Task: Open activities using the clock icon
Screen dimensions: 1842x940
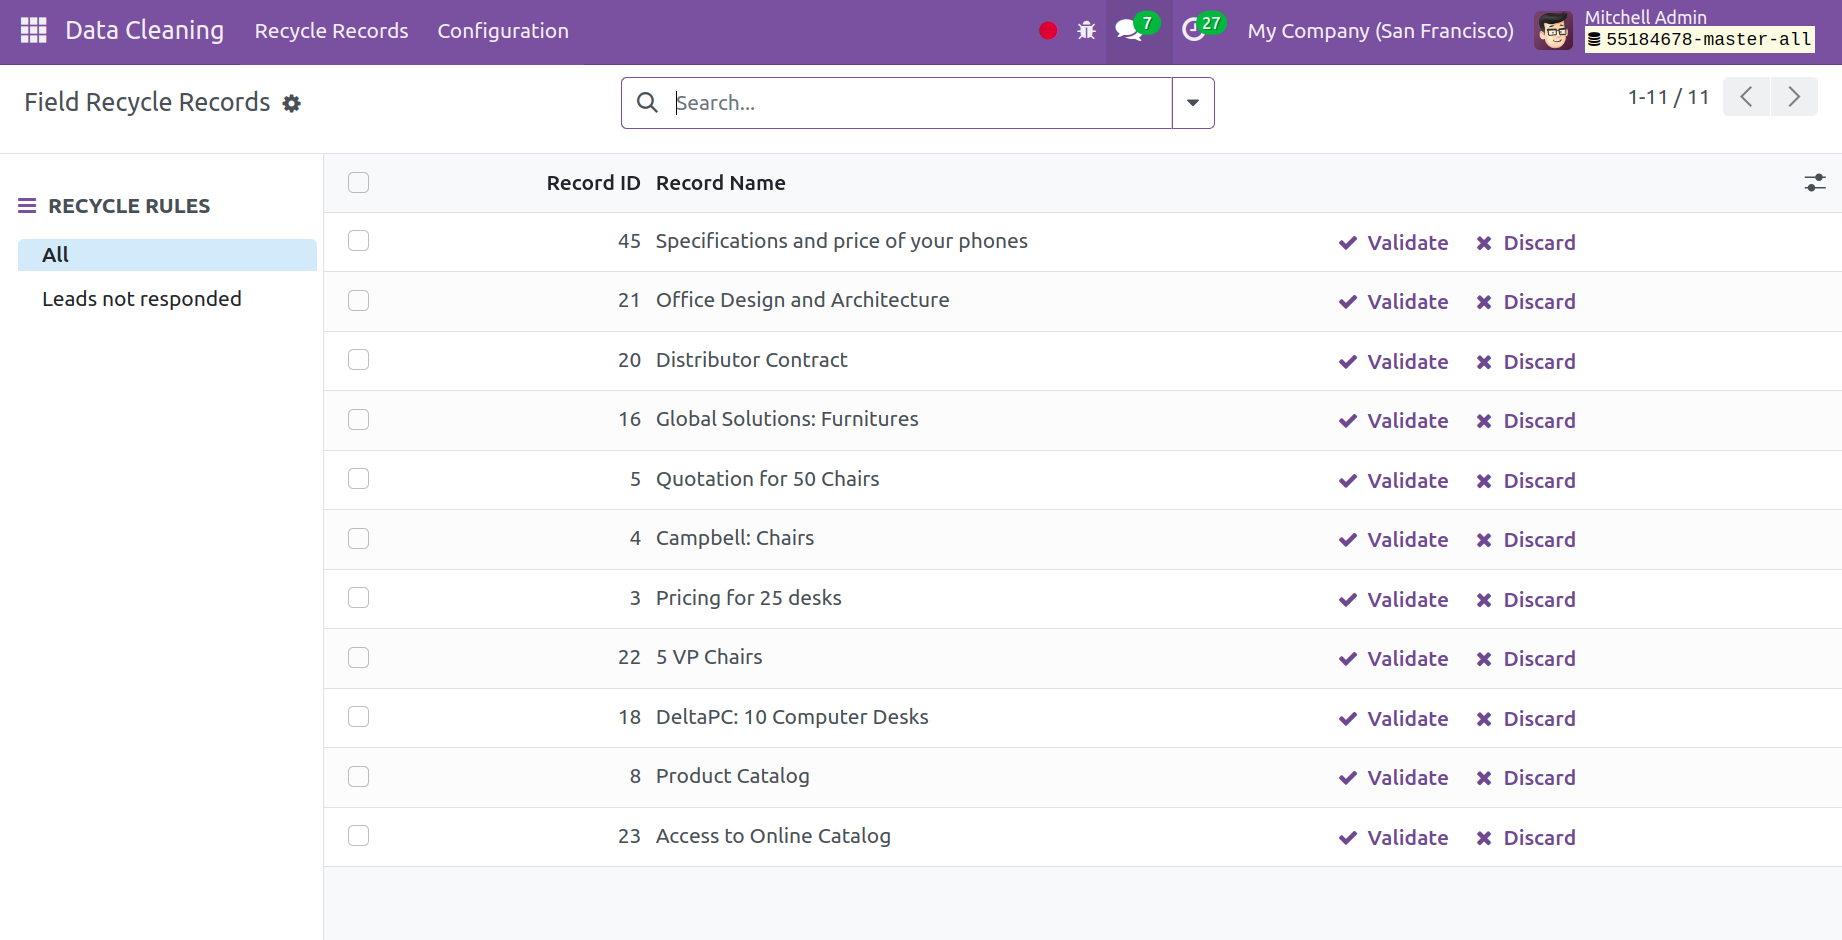Action: coord(1196,30)
